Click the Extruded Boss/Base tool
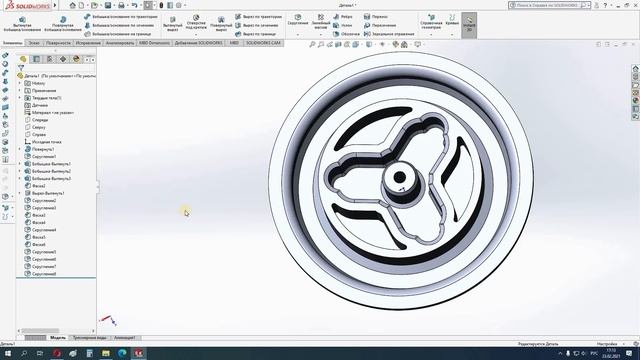The width and height of the screenshot is (640, 360). pos(22,24)
